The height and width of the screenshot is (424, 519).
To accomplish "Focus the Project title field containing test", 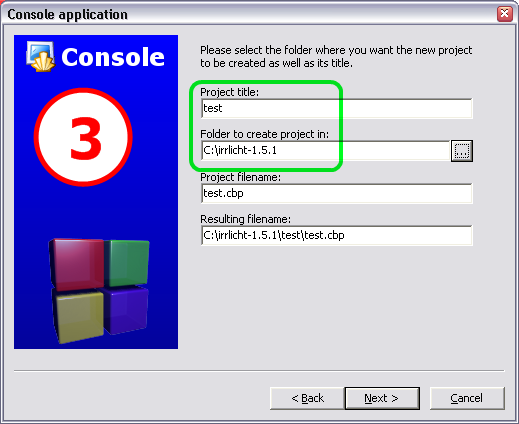I will pos(337,108).
